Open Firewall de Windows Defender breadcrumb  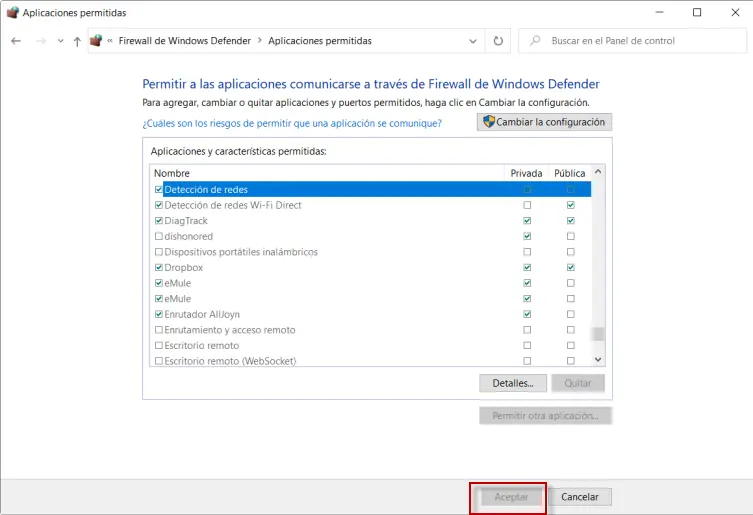coord(184,41)
